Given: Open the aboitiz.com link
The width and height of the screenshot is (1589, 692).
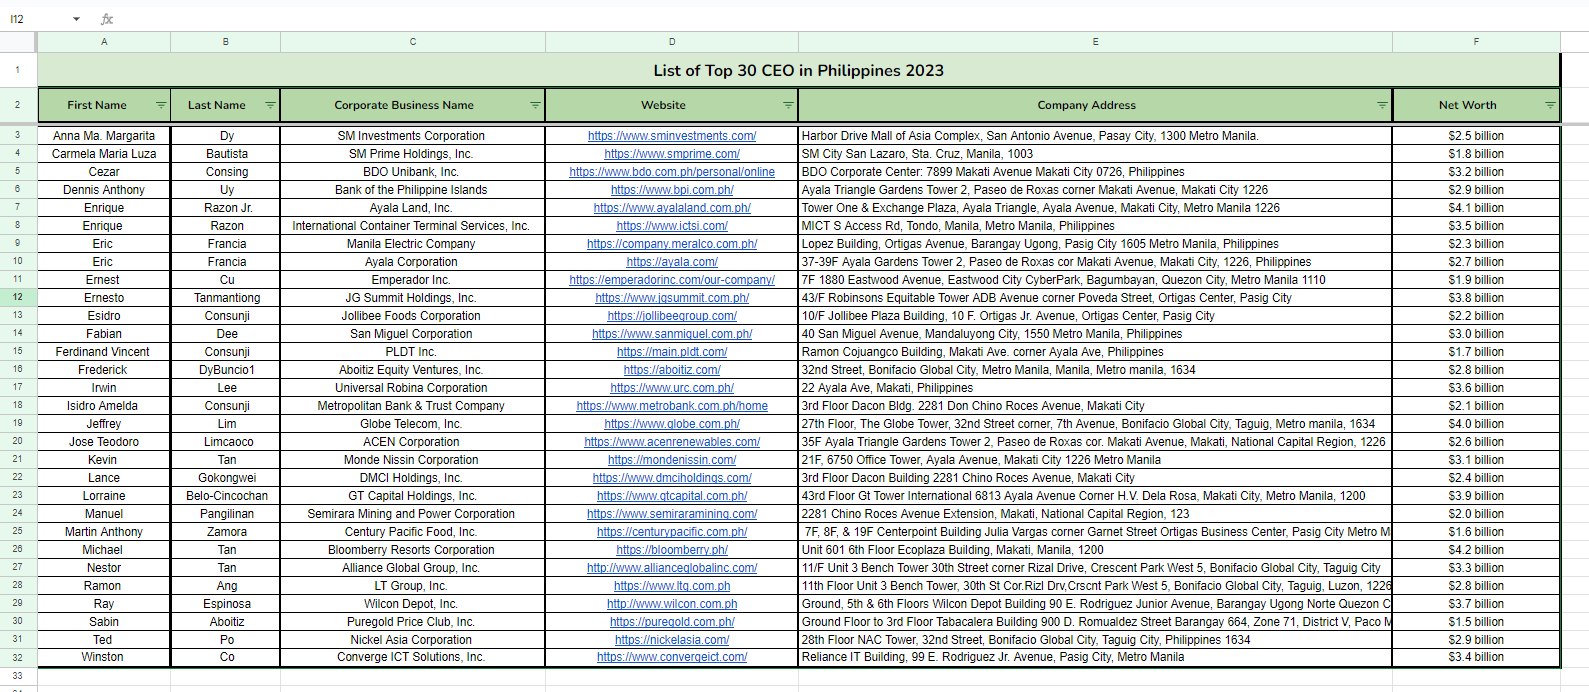Looking at the screenshot, I should click(672, 370).
